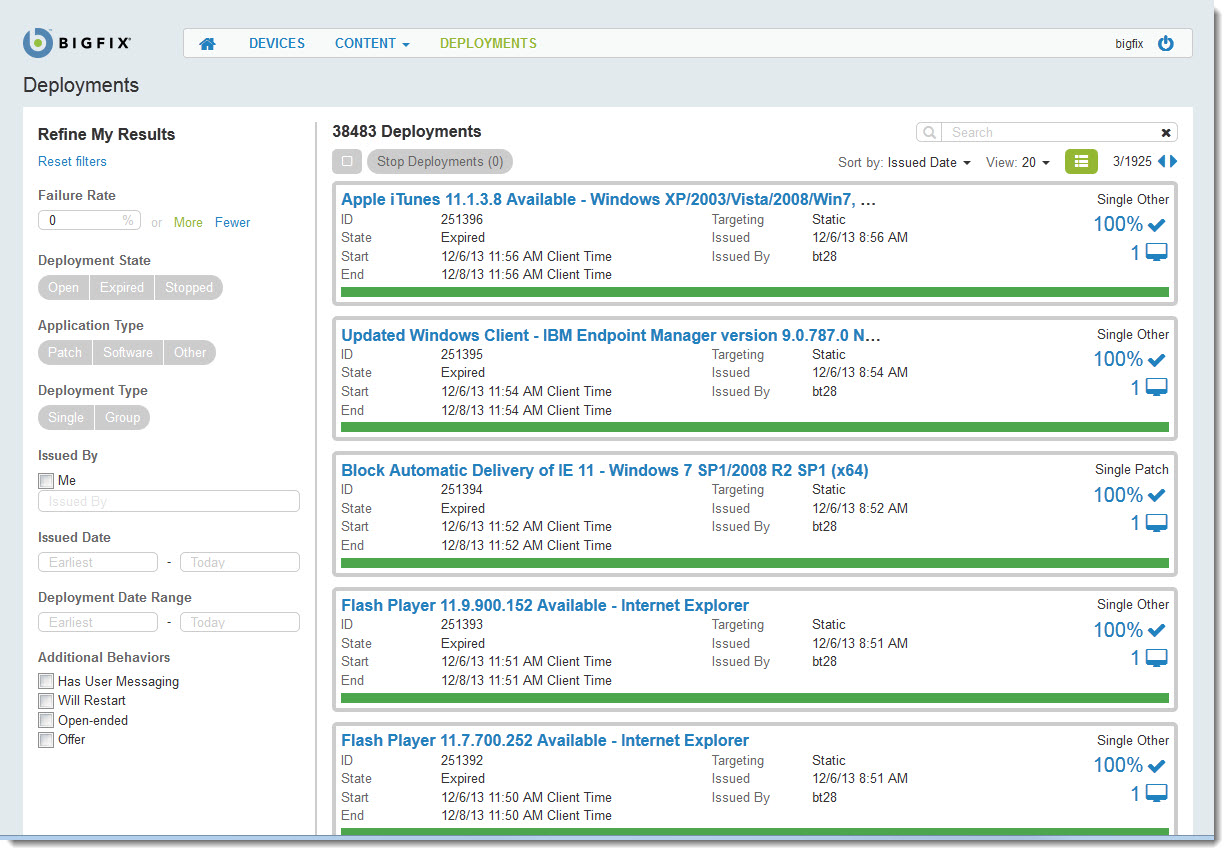
Task: Toggle the Open deployment state filter
Action: [64, 288]
